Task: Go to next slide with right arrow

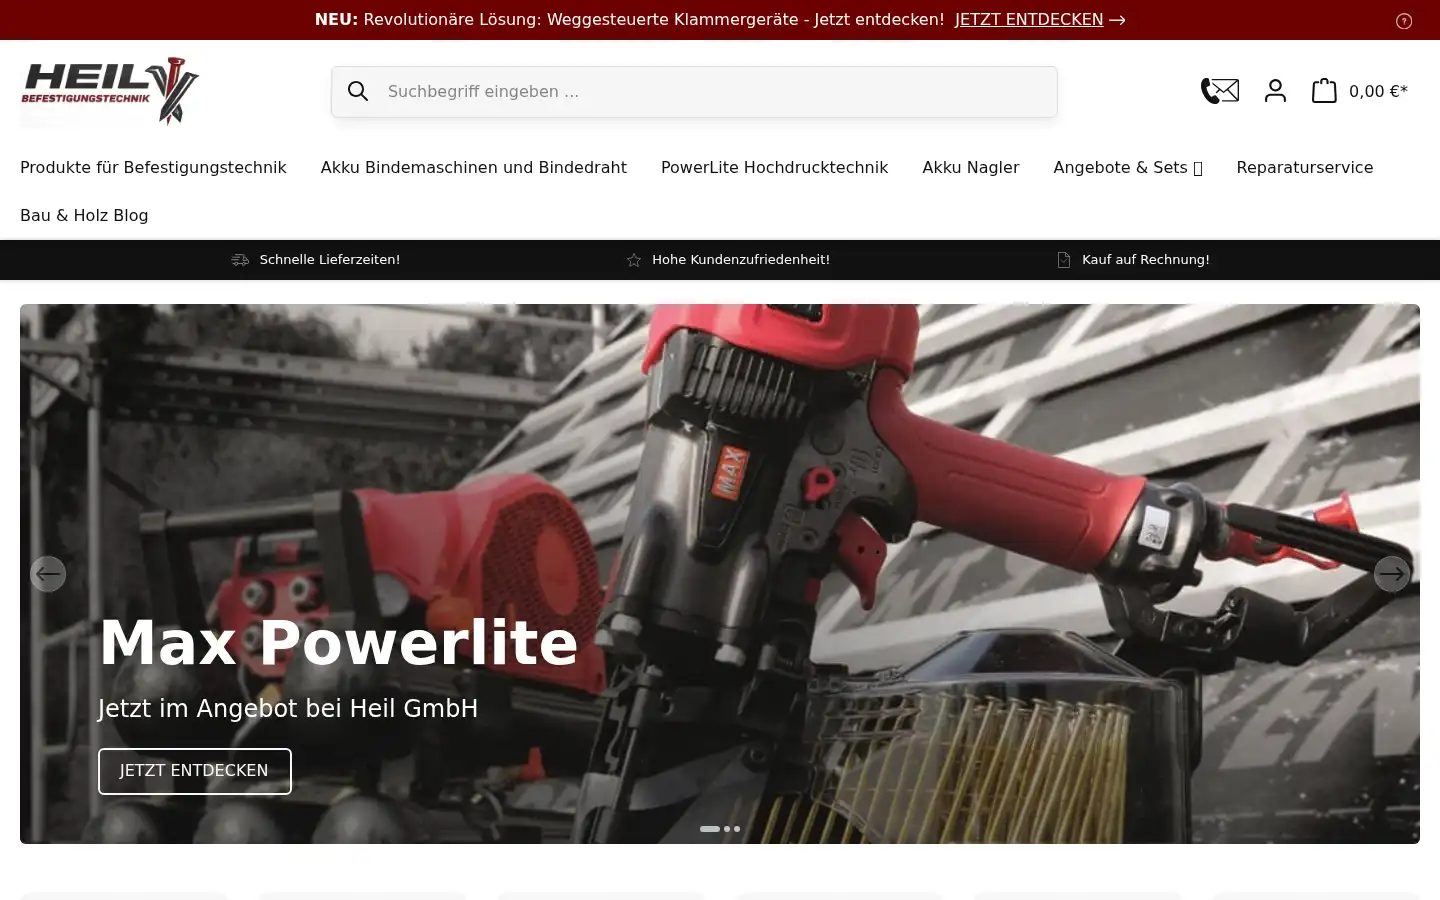Action: (1392, 574)
